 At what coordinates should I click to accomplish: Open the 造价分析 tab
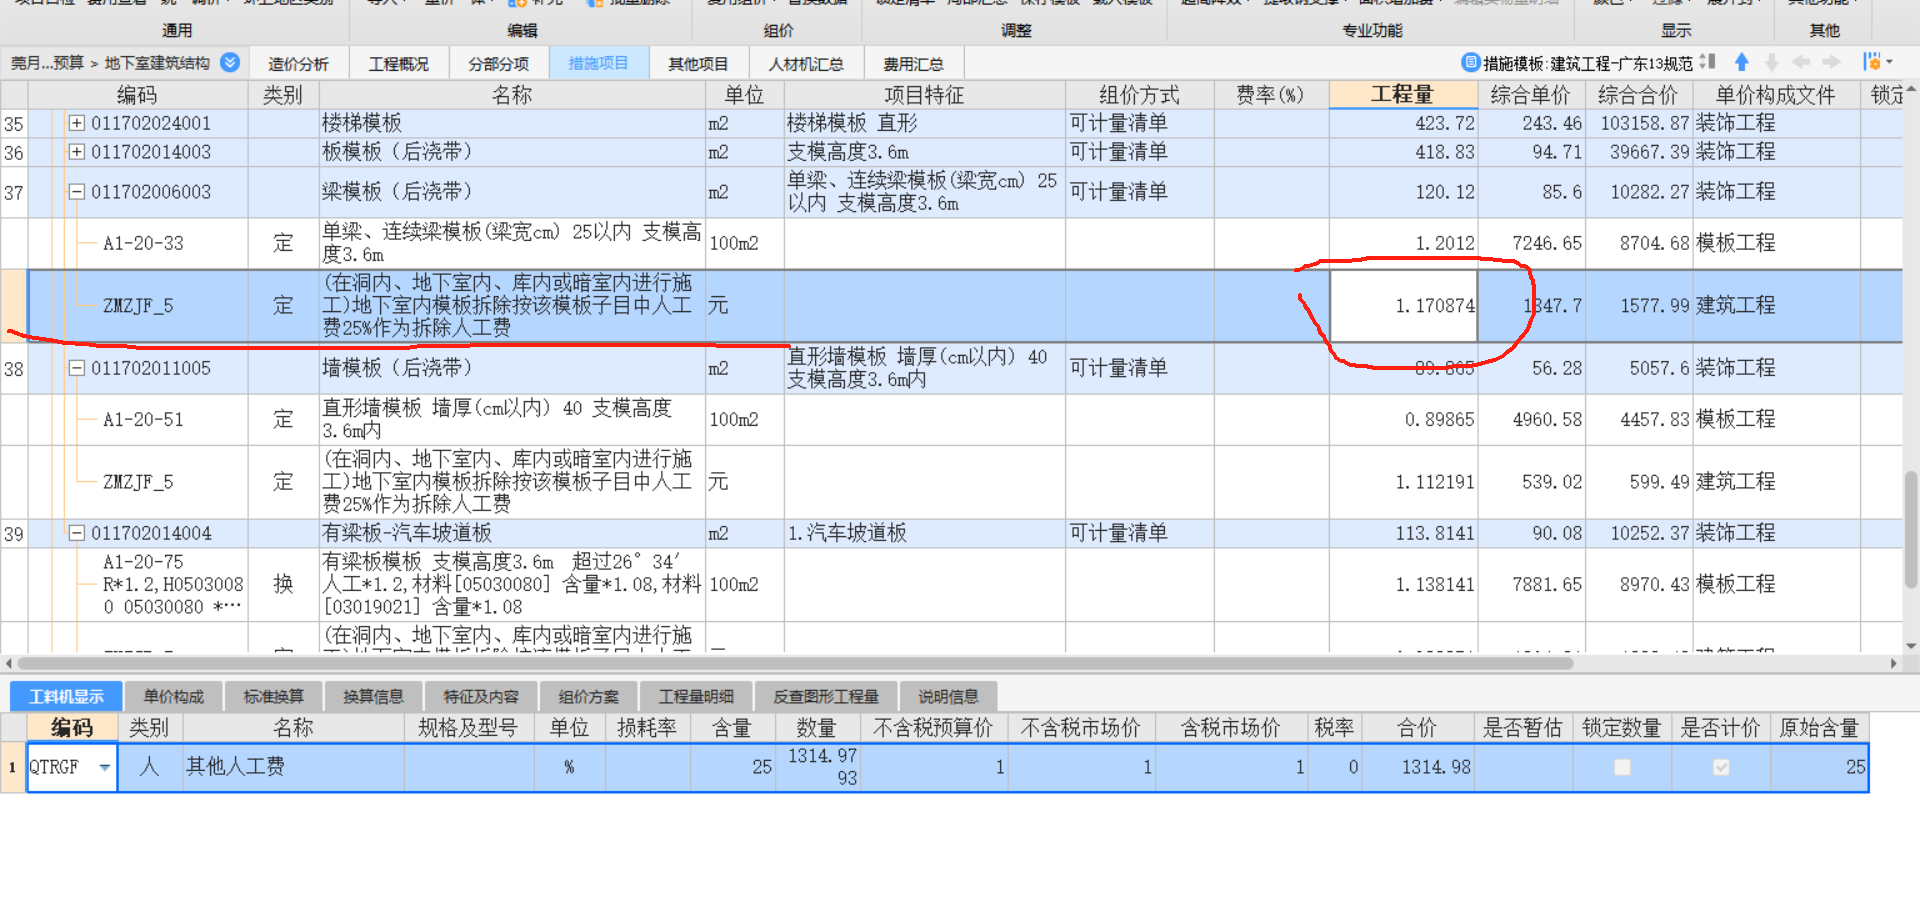tap(298, 64)
